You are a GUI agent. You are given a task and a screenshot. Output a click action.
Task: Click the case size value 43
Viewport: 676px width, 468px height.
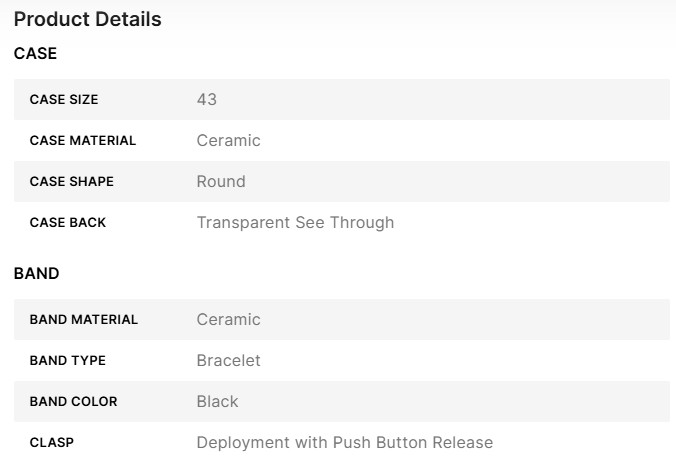207,100
